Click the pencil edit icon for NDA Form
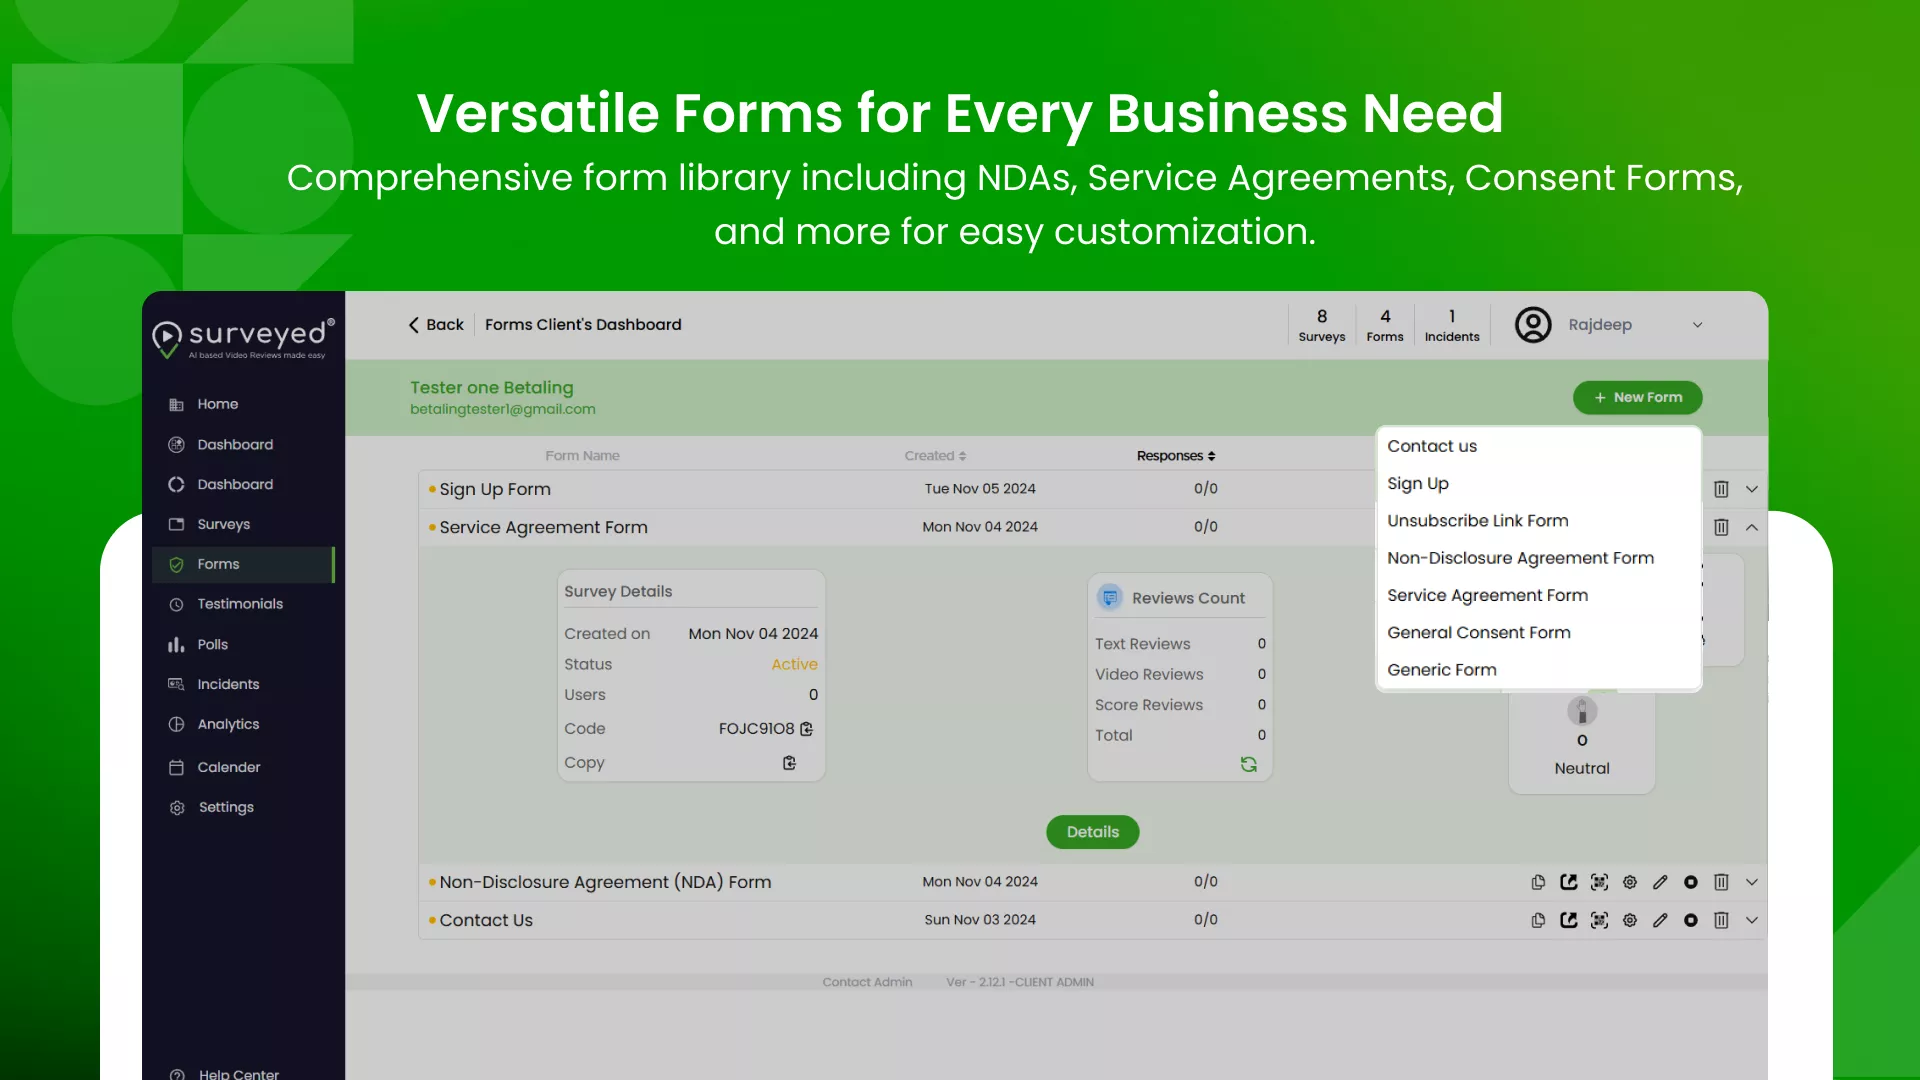Viewport: 1920px width, 1080px height. pos(1660,882)
